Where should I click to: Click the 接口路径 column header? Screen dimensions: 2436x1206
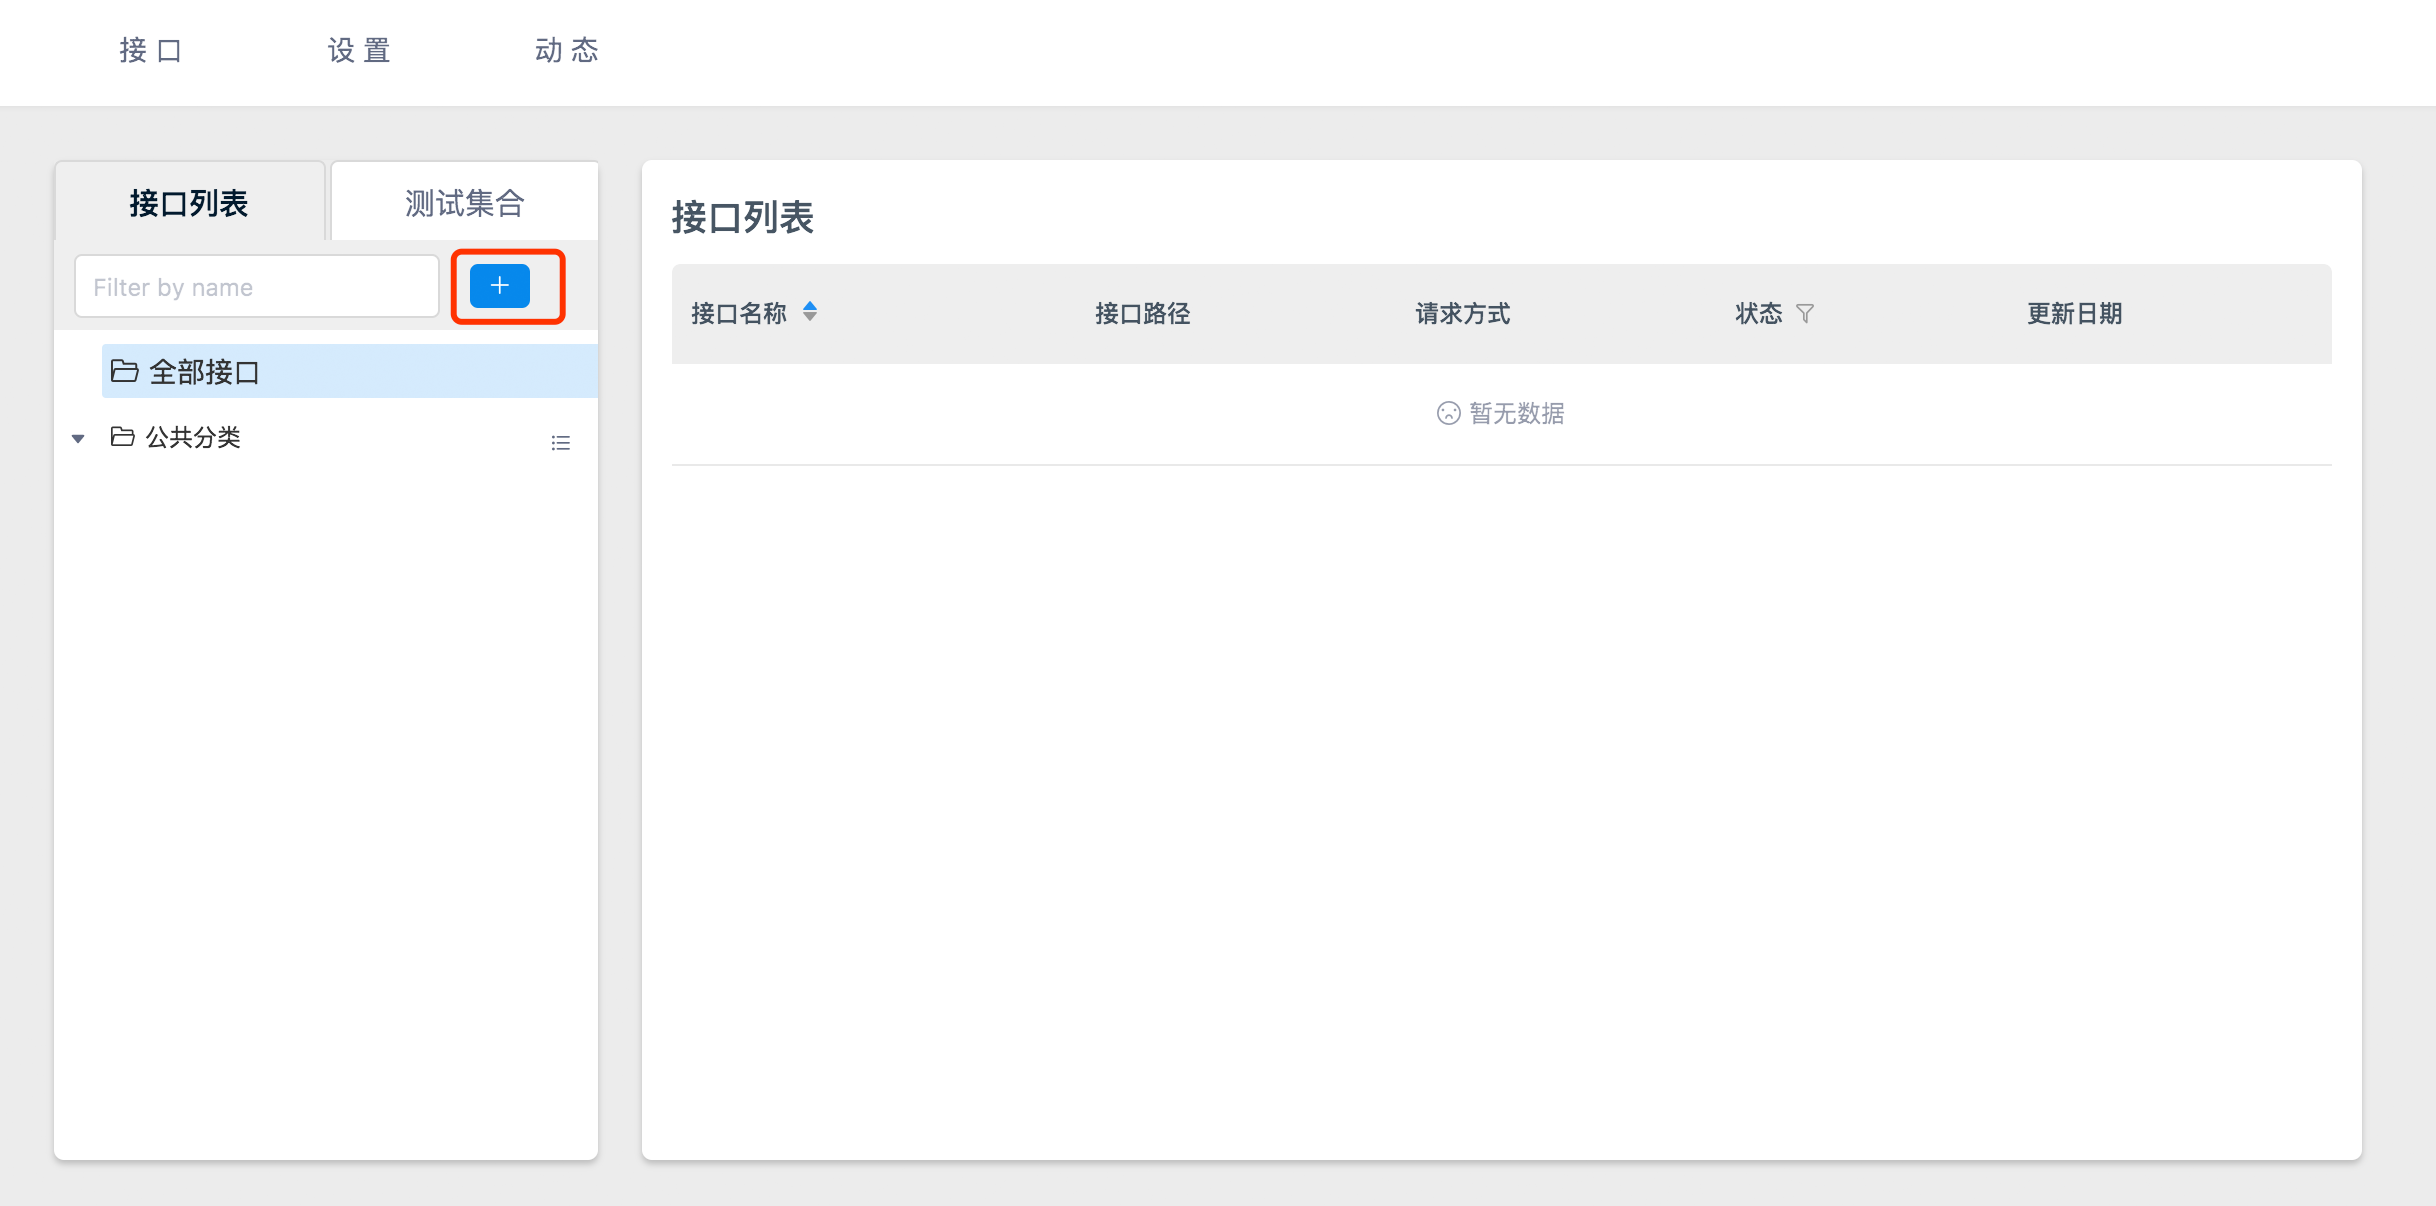tap(1142, 314)
